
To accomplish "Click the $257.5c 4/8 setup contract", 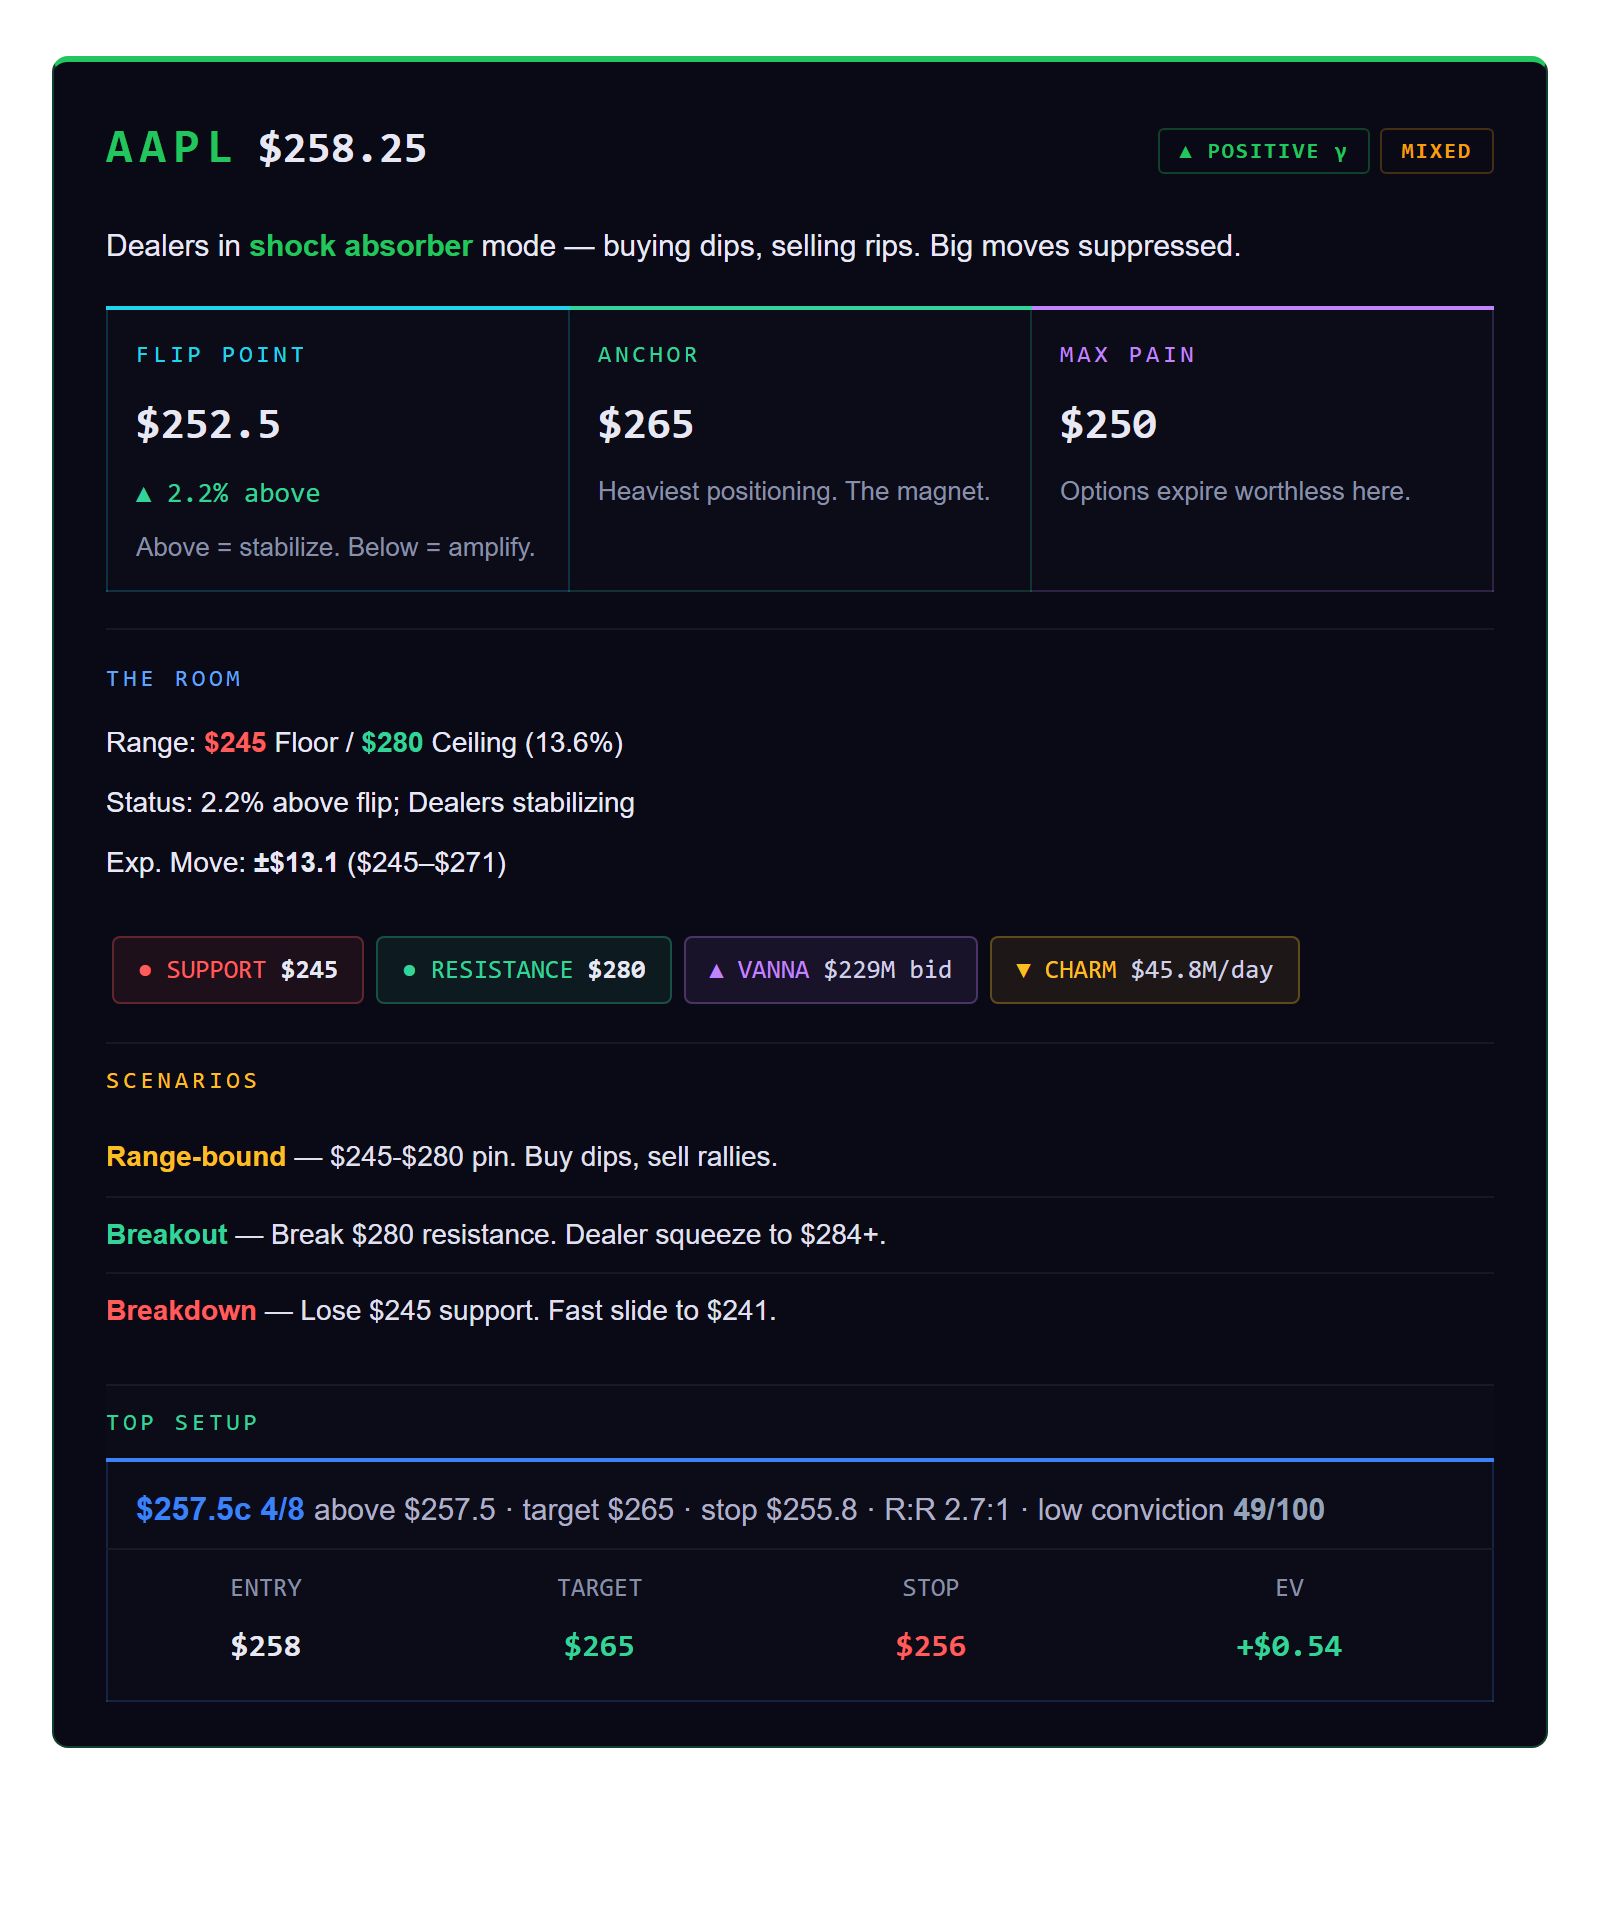I will click(220, 1509).
